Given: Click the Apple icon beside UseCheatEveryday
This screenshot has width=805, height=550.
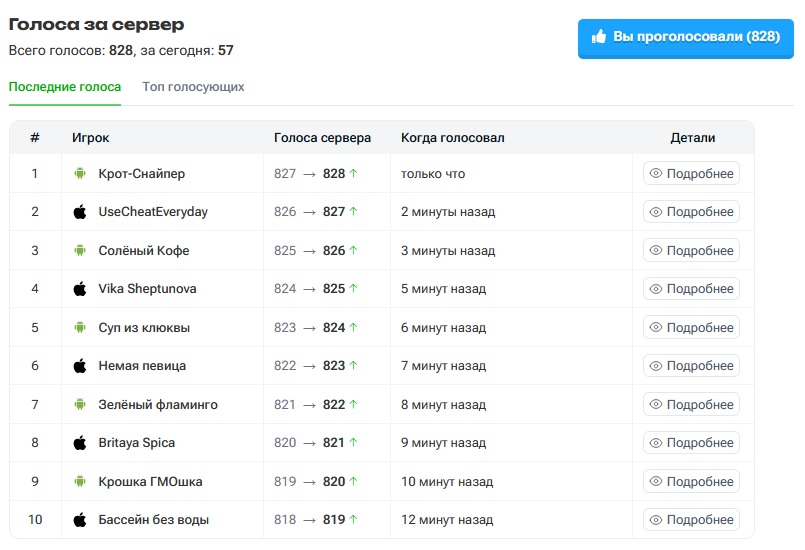Looking at the screenshot, I should pyautogui.click(x=80, y=212).
